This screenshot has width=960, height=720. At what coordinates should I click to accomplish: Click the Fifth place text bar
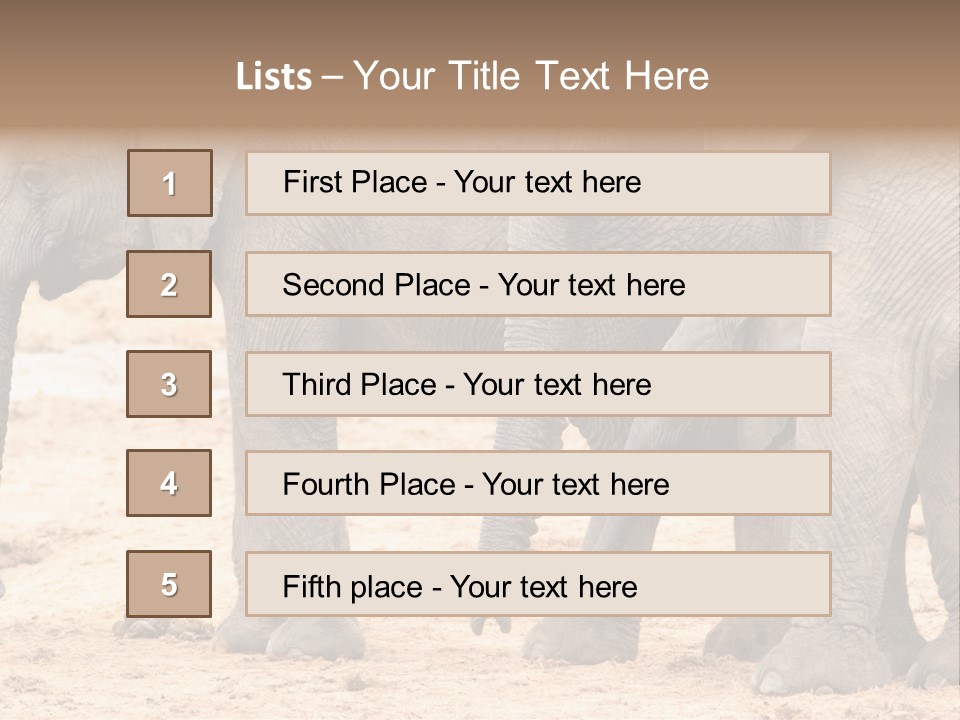[538, 584]
